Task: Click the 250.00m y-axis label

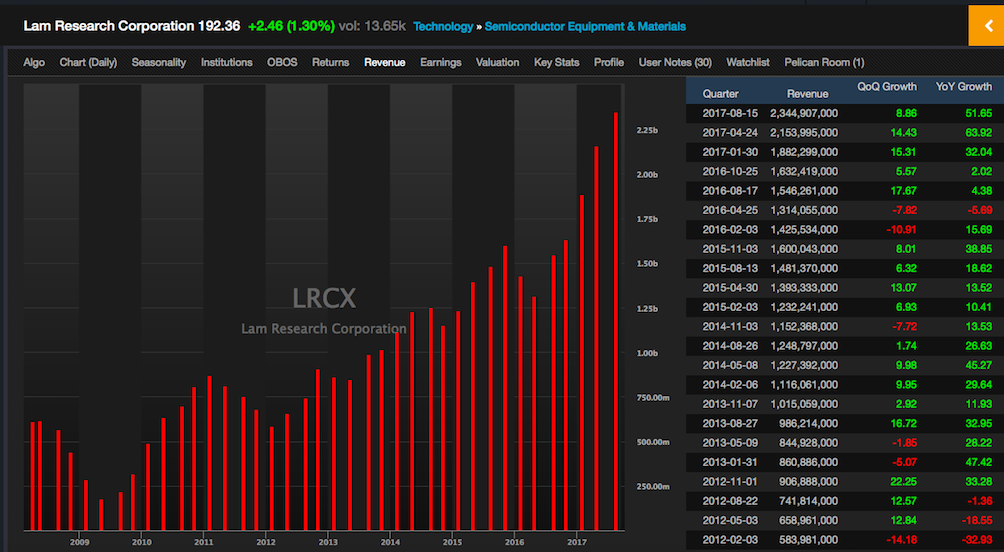Action: [x=652, y=486]
